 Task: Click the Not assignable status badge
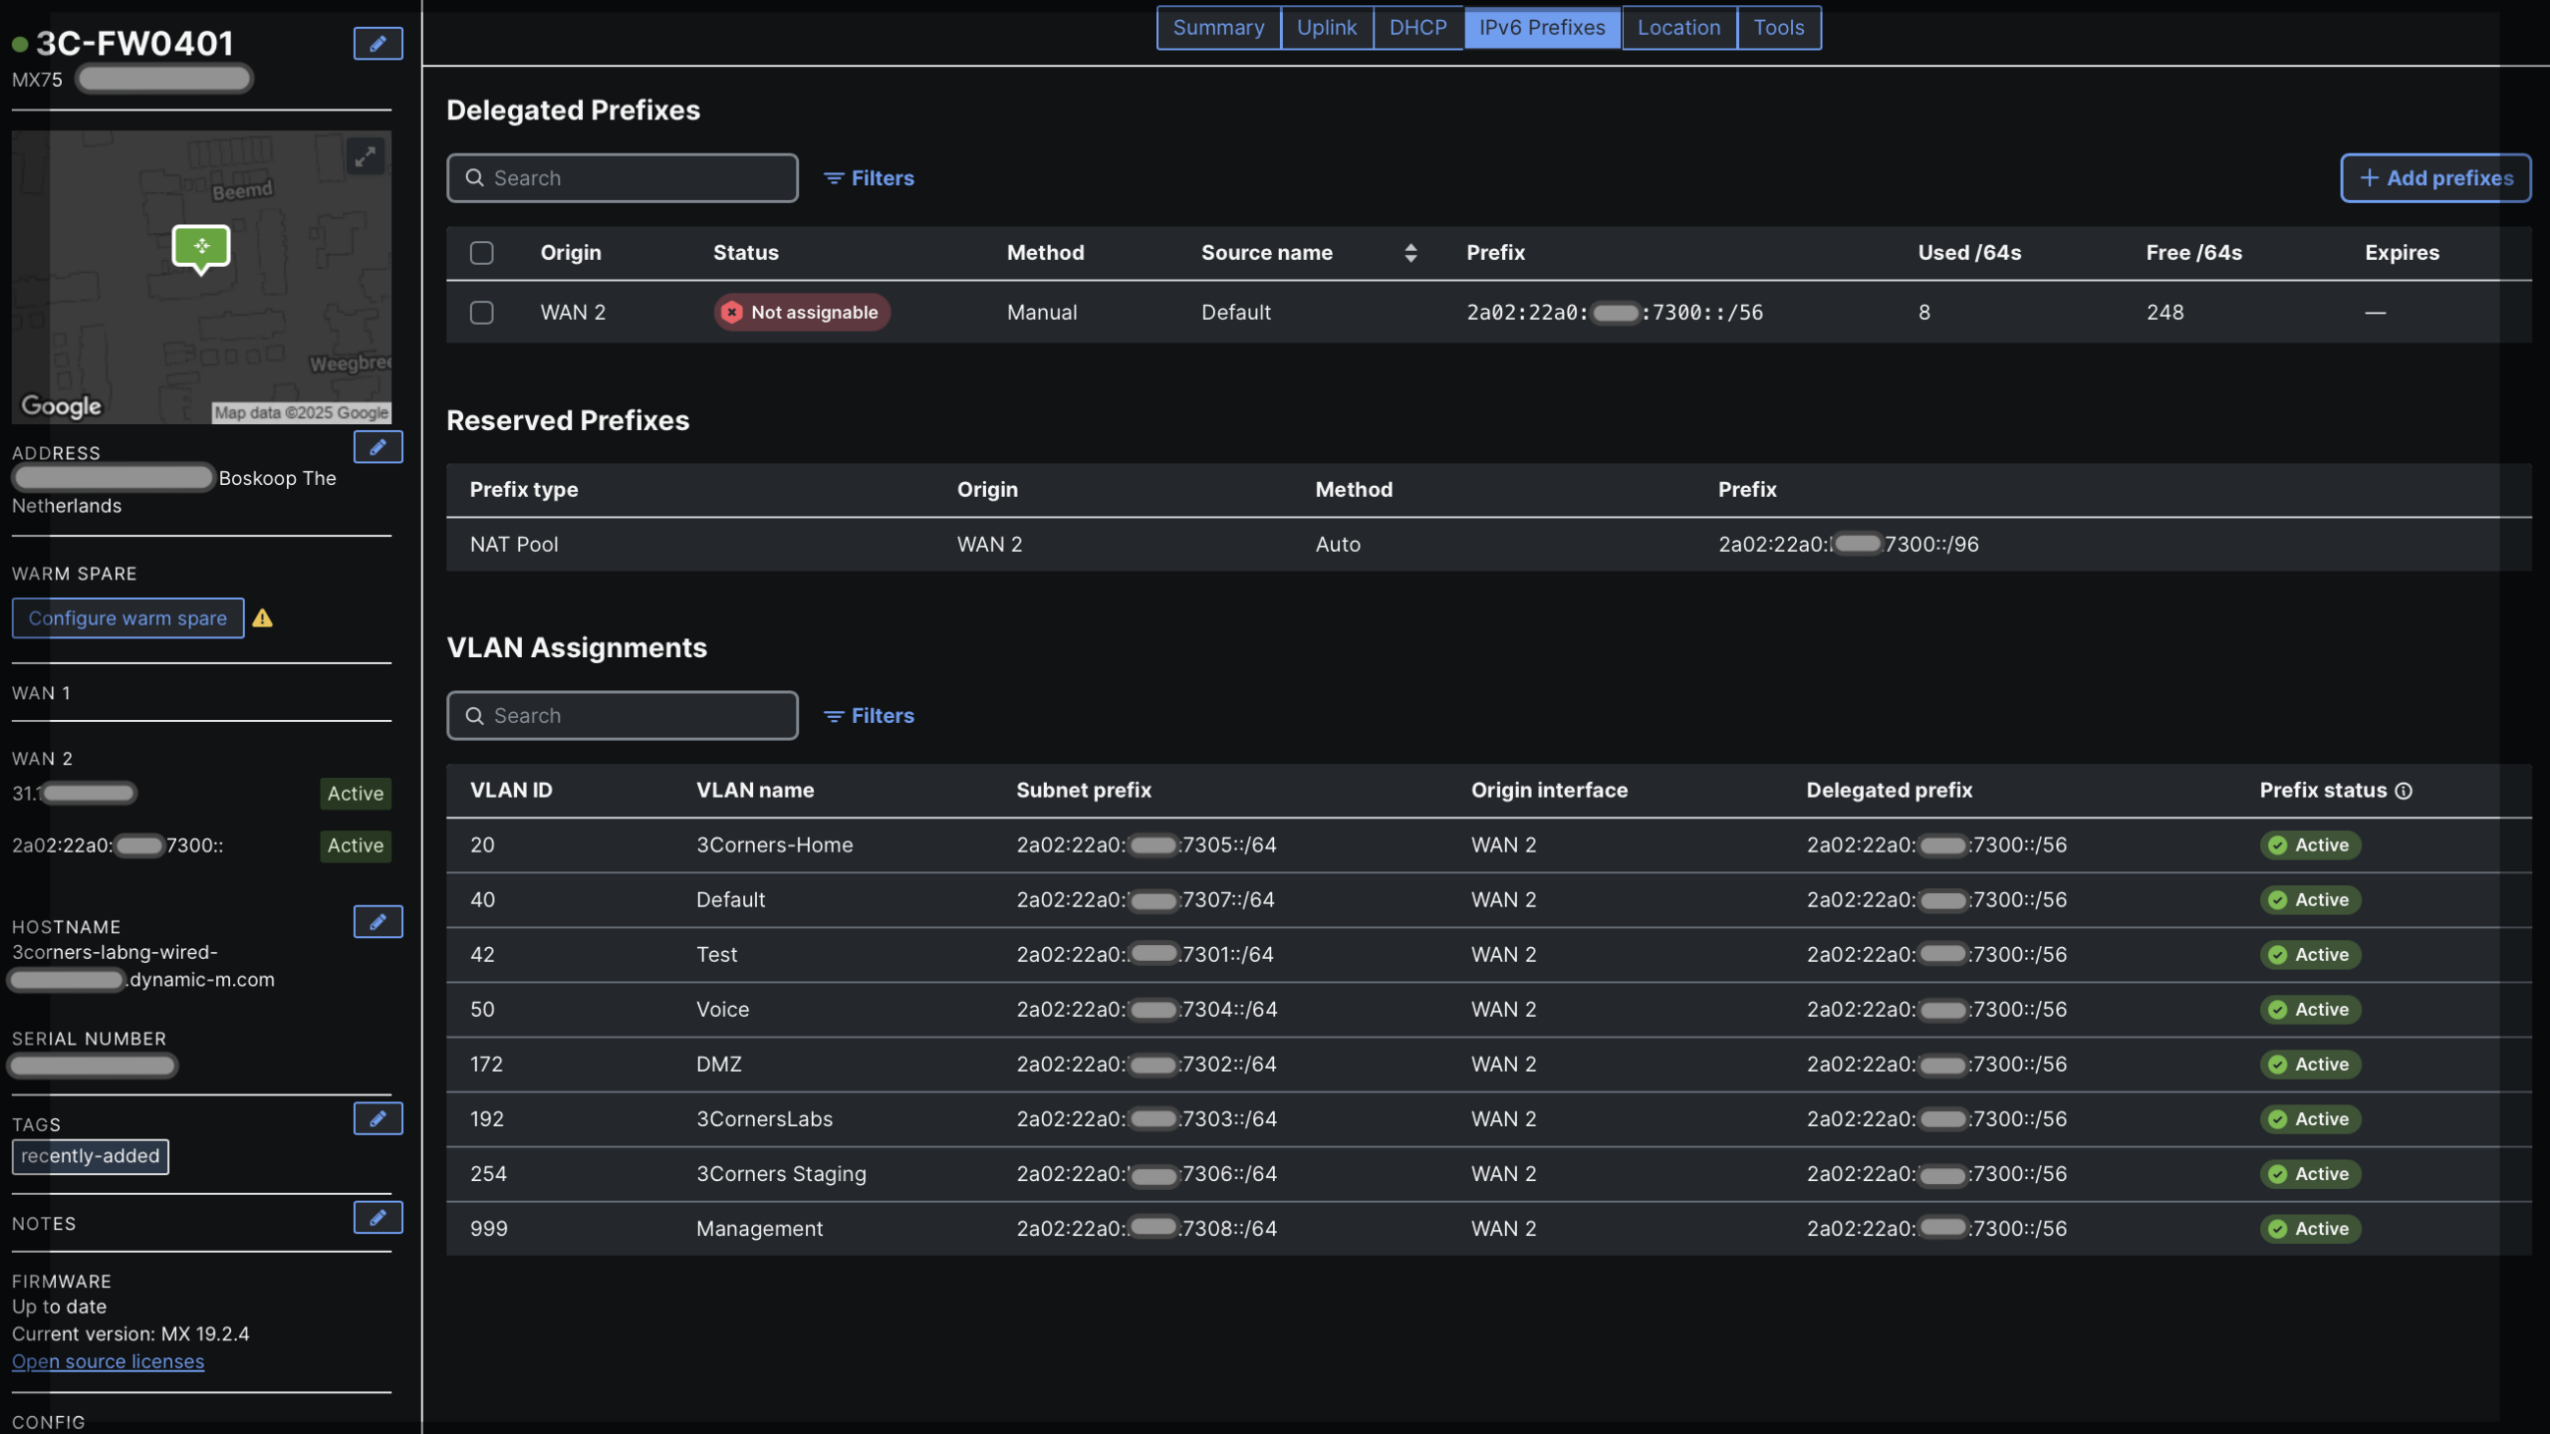pos(801,312)
